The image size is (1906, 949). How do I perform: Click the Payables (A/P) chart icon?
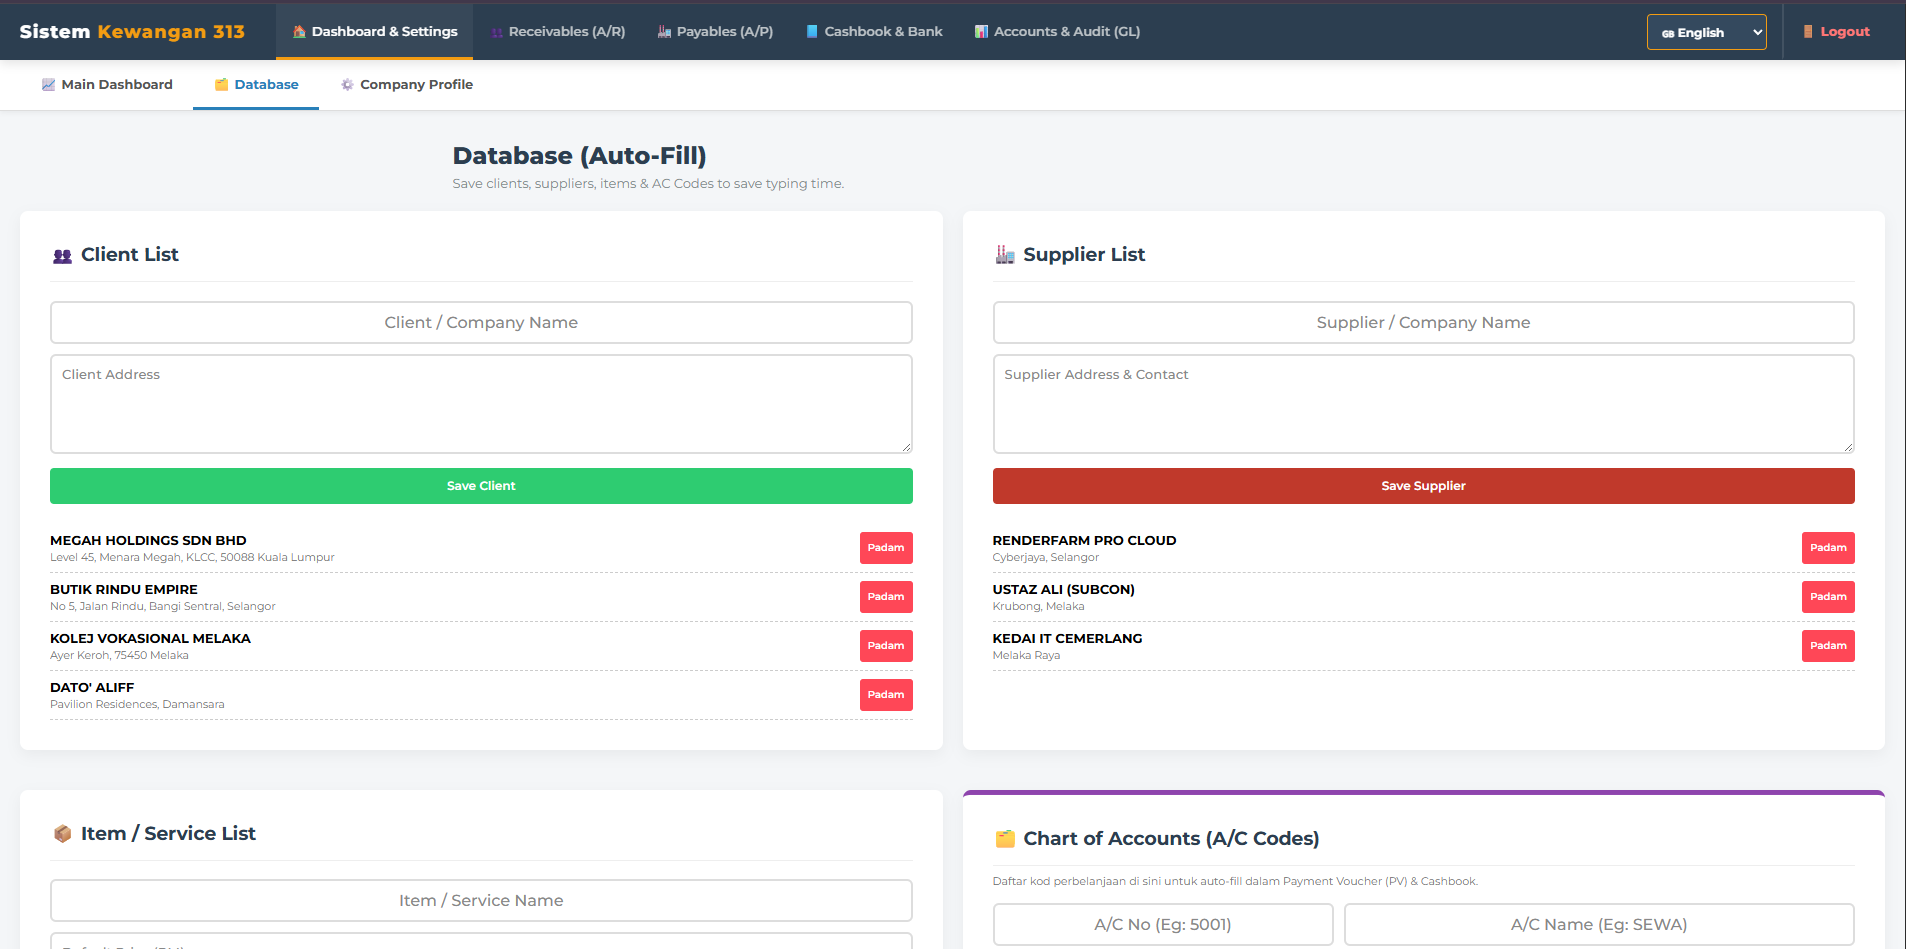662,31
